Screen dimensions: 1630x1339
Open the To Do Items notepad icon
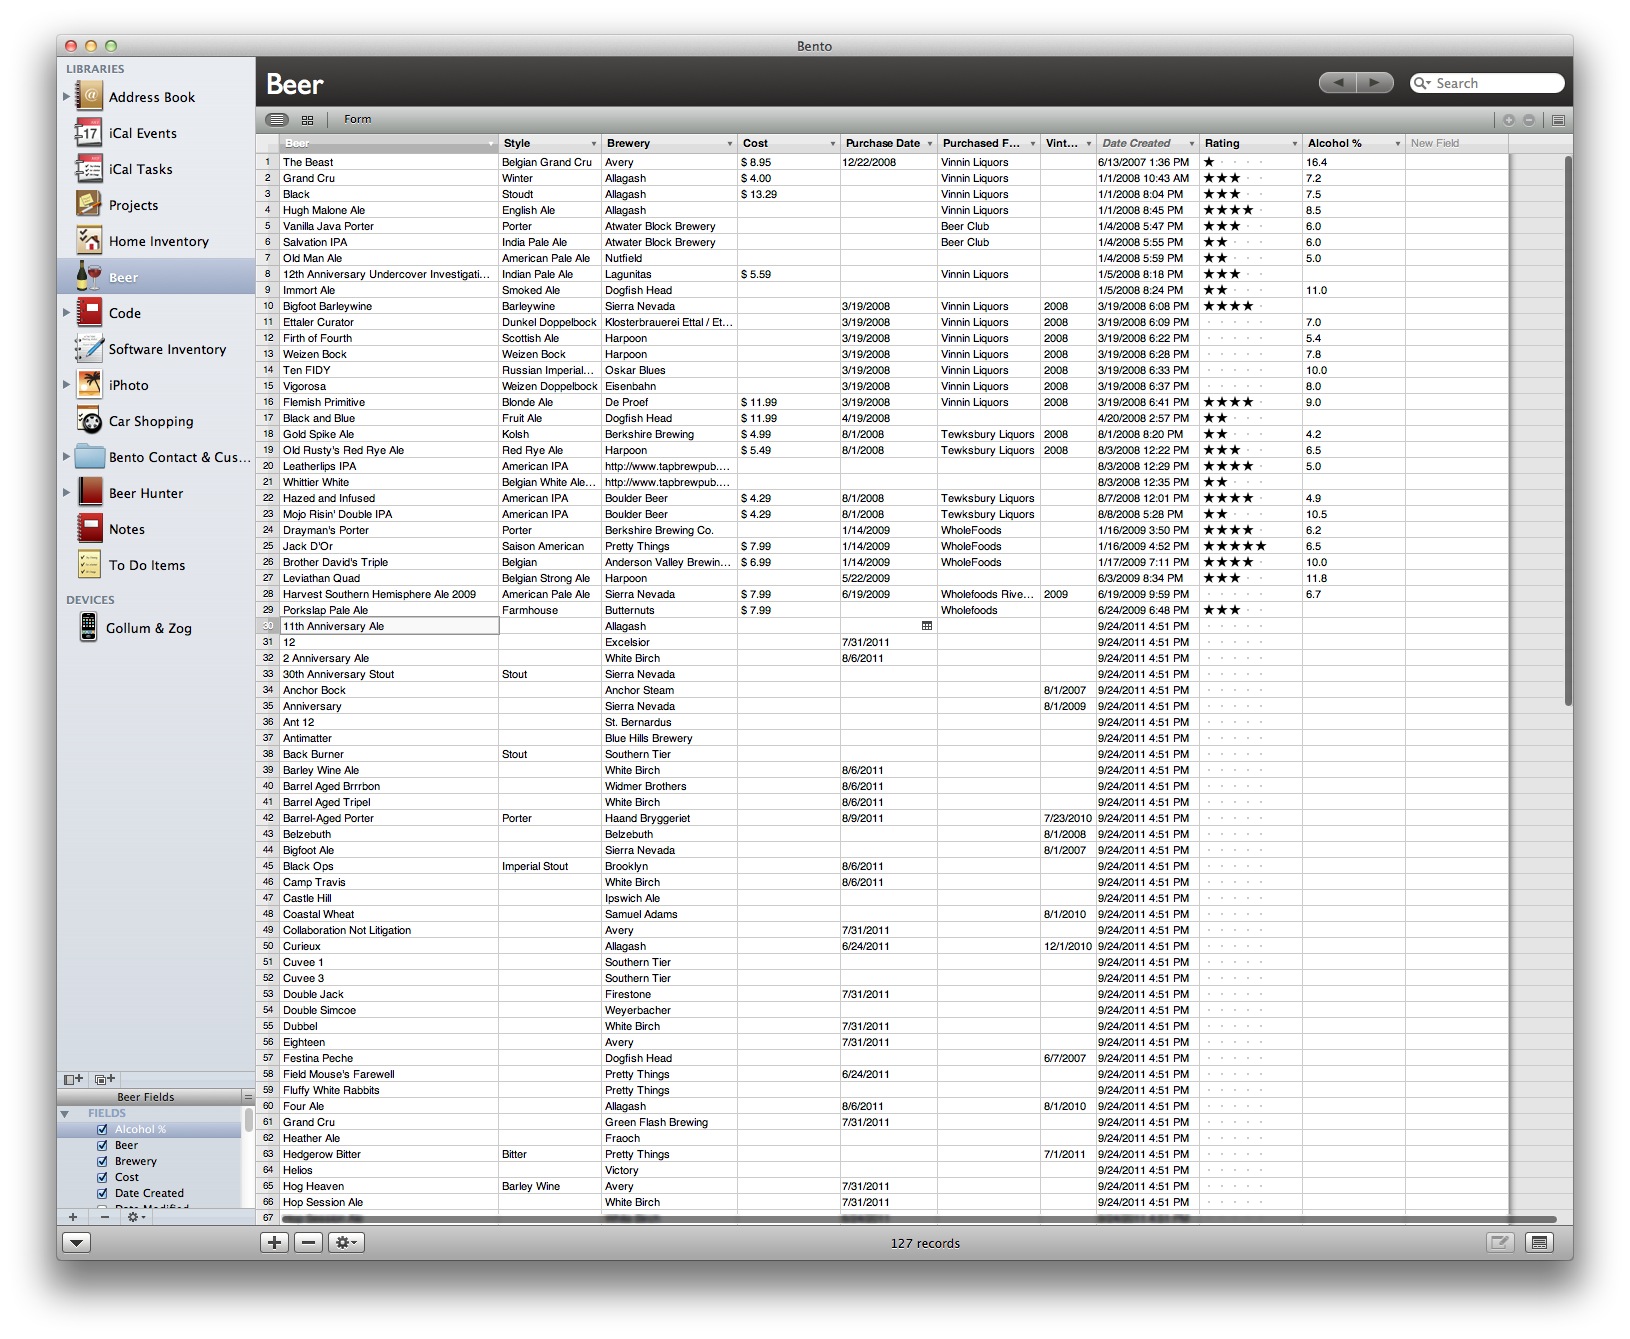[x=89, y=565]
